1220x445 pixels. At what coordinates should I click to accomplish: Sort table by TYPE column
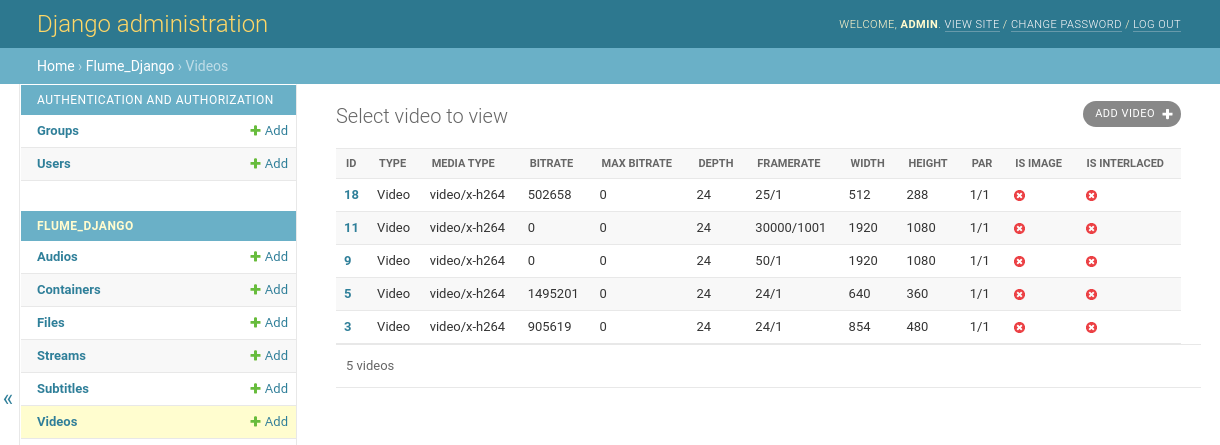coord(392,163)
